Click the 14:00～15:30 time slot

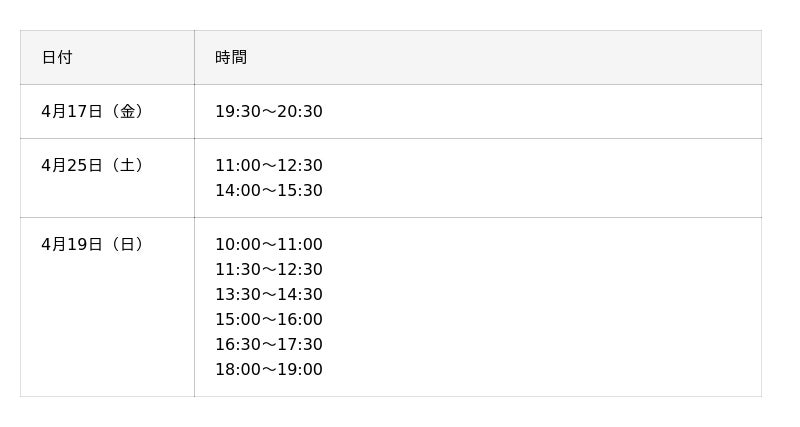coord(268,190)
